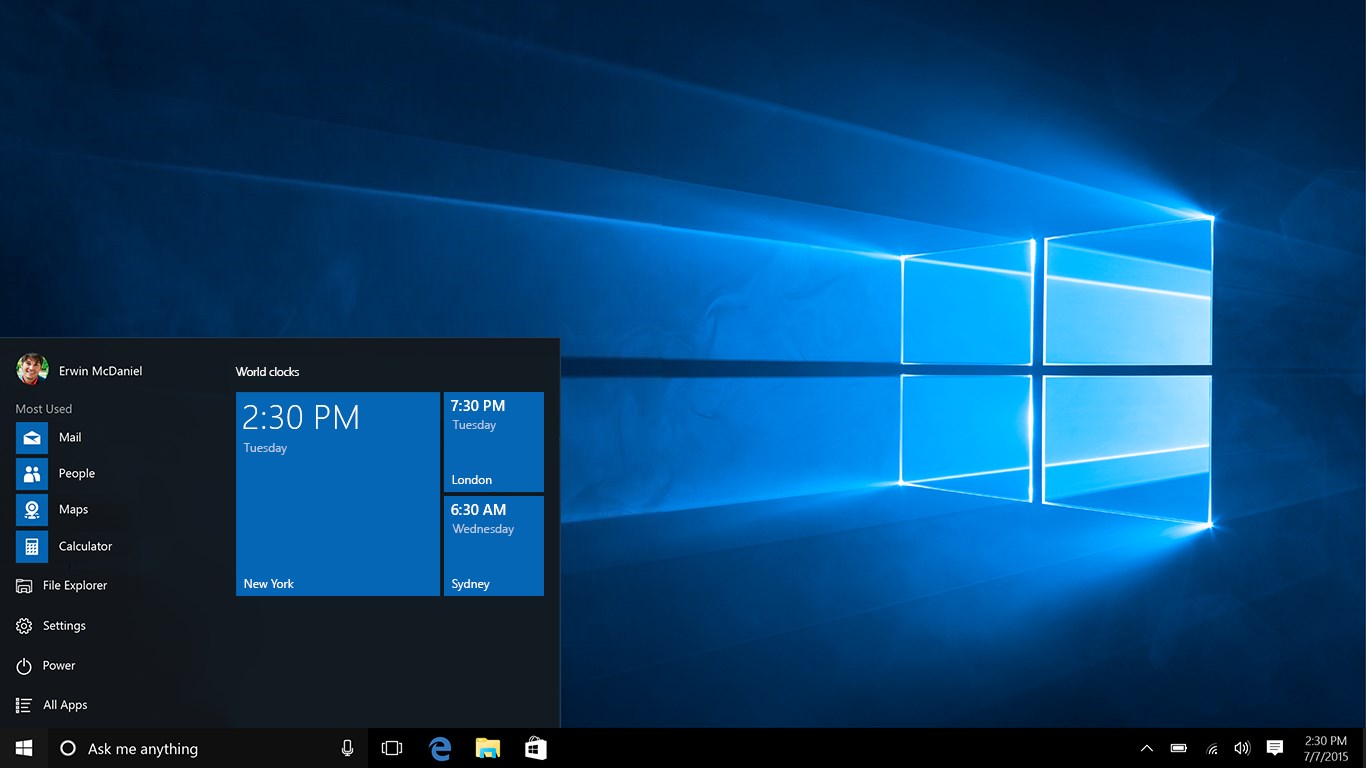Open Task View
This screenshot has width=1366, height=768.
tap(391, 747)
